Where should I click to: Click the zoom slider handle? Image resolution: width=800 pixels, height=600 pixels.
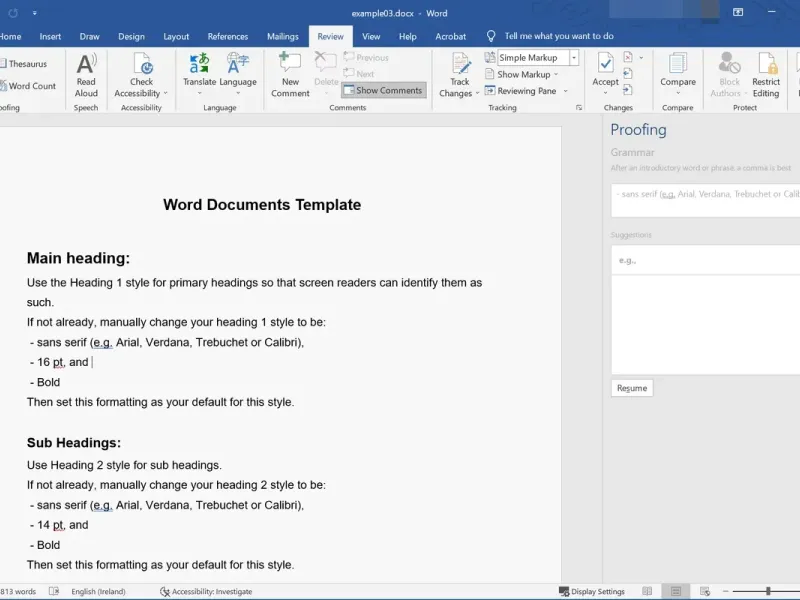point(768,591)
